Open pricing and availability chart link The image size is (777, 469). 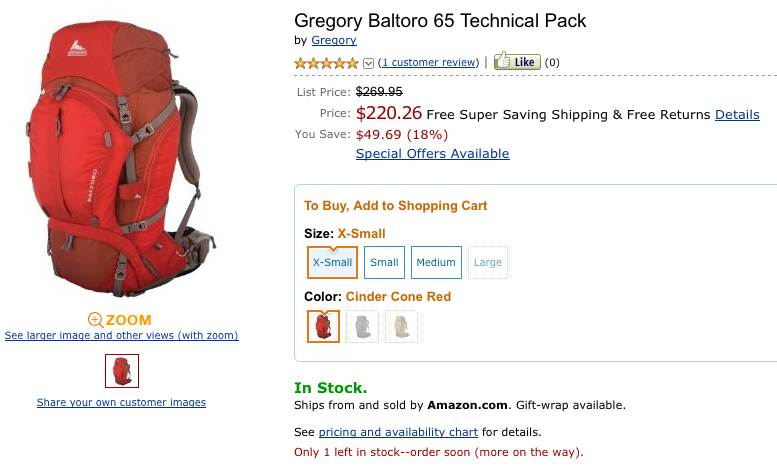pos(398,432)
